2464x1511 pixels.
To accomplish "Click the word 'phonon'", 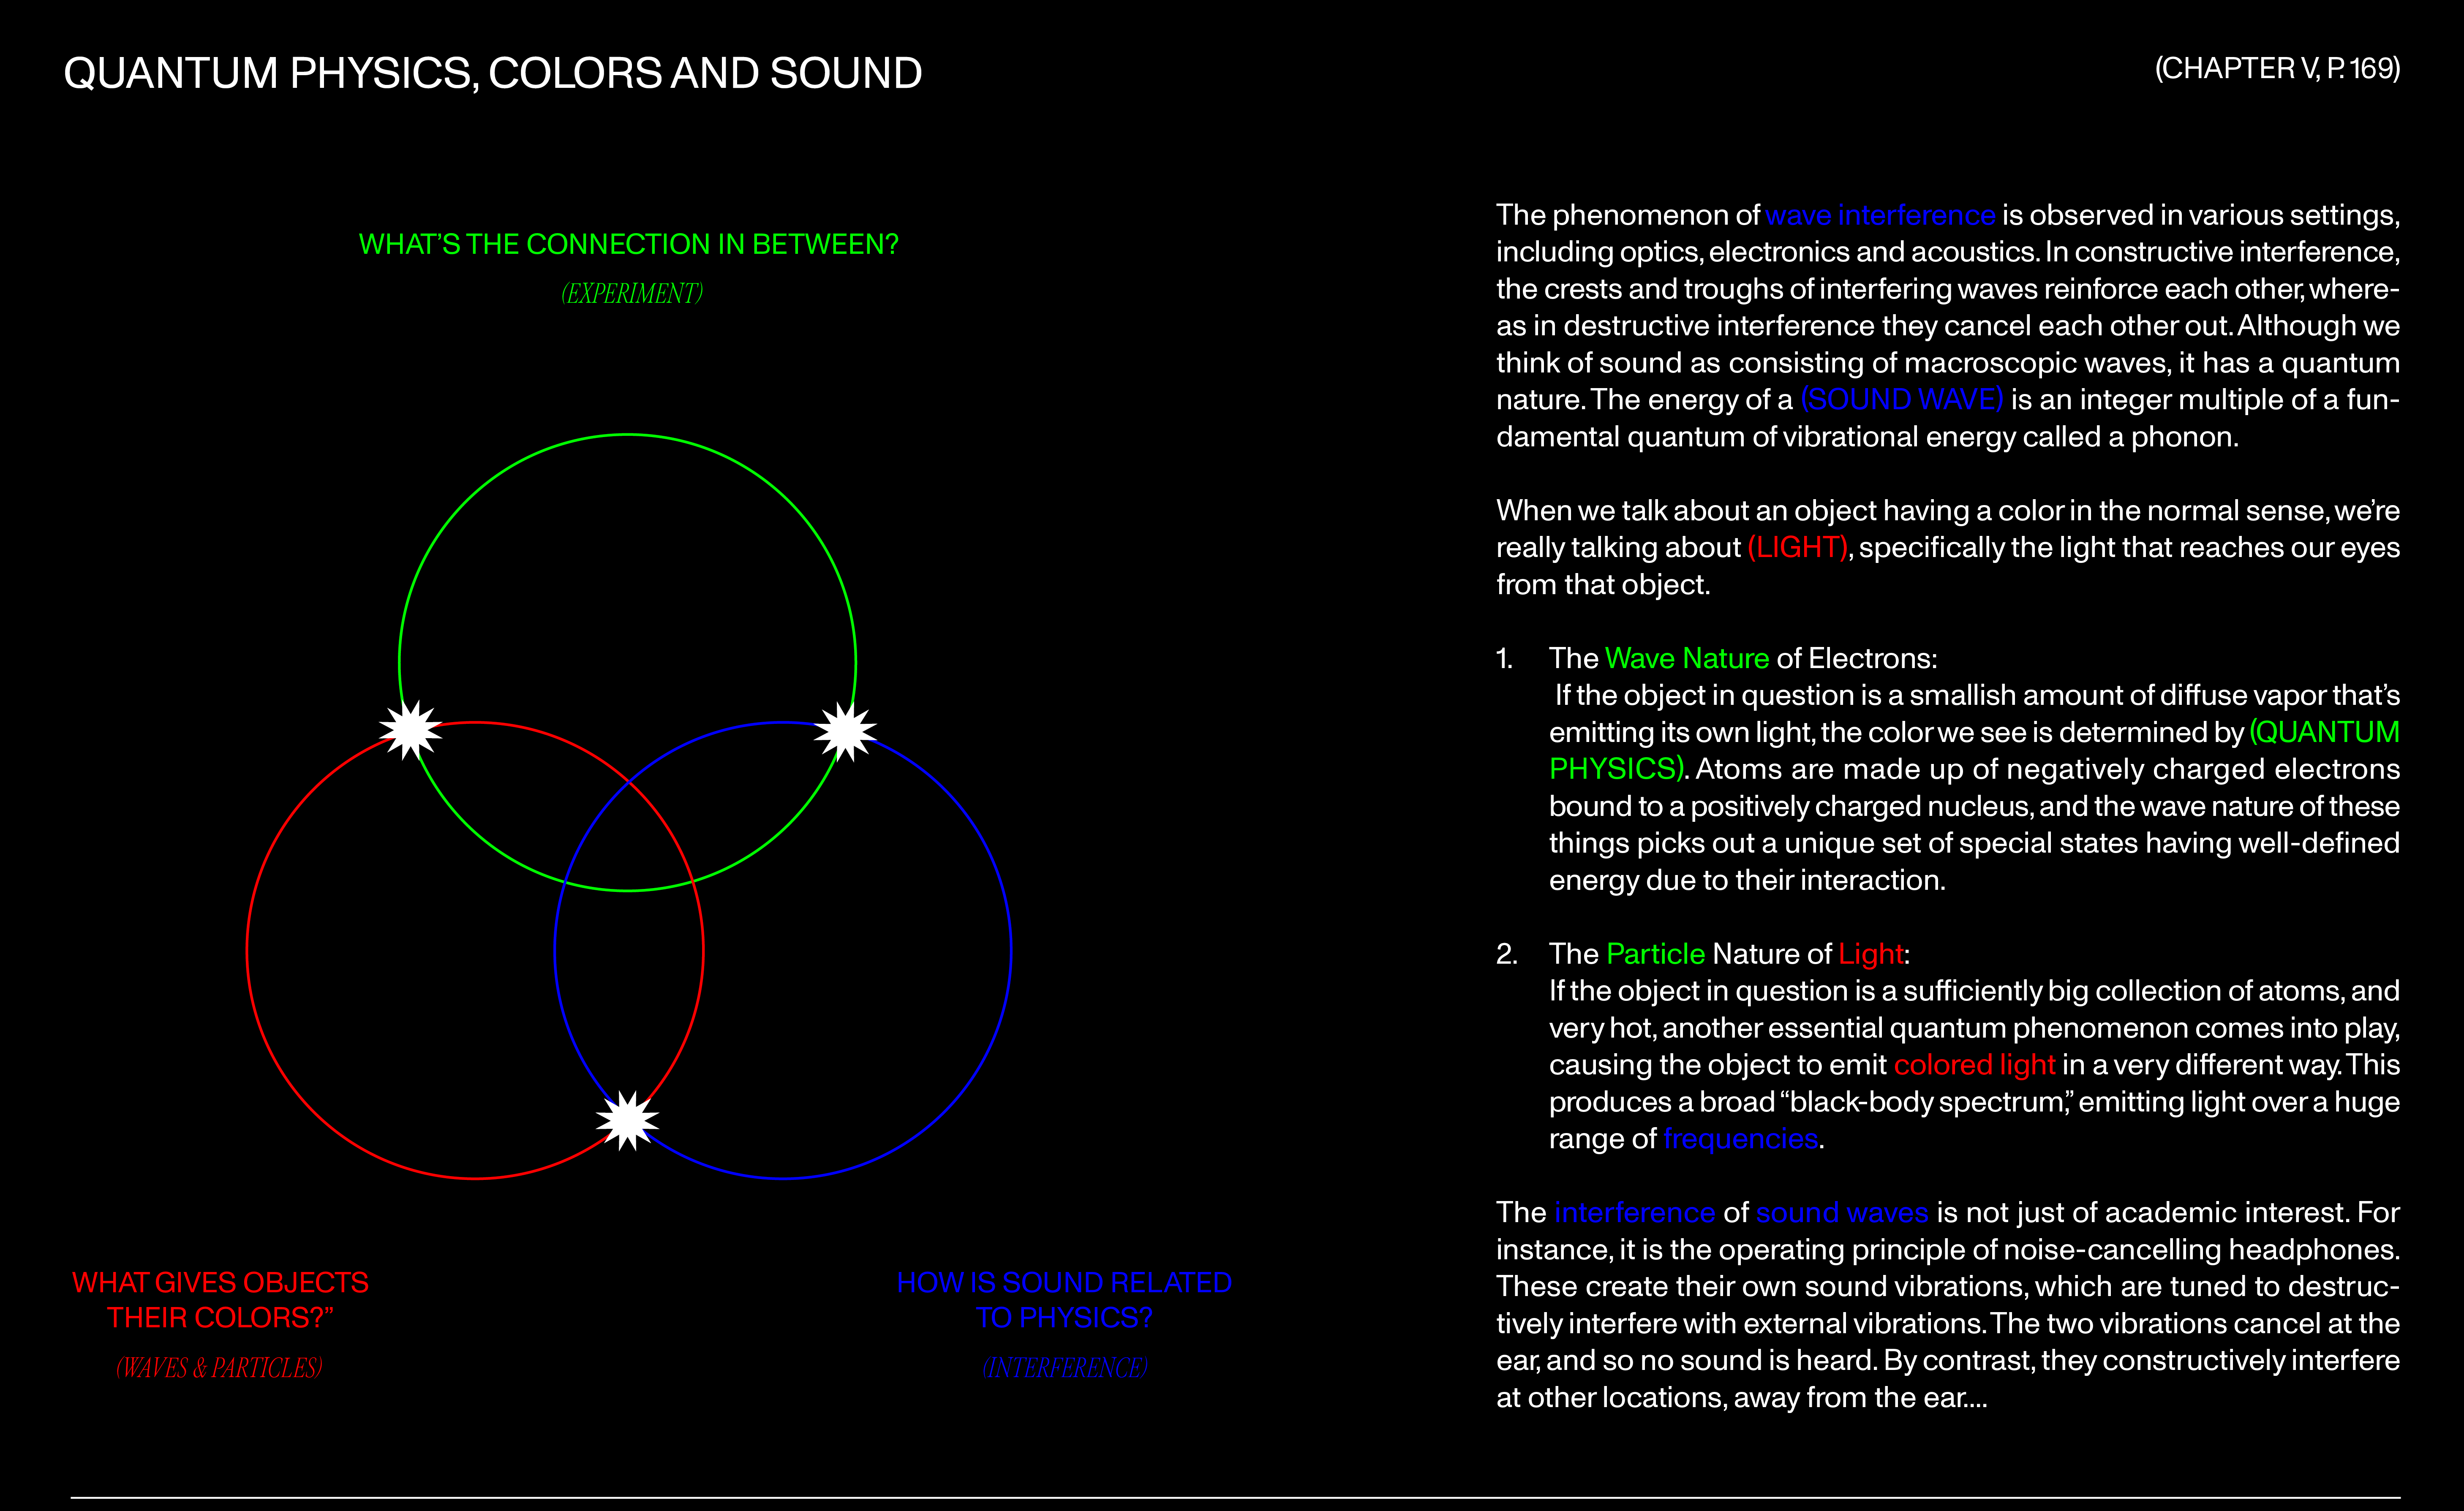I will 2181,437.
